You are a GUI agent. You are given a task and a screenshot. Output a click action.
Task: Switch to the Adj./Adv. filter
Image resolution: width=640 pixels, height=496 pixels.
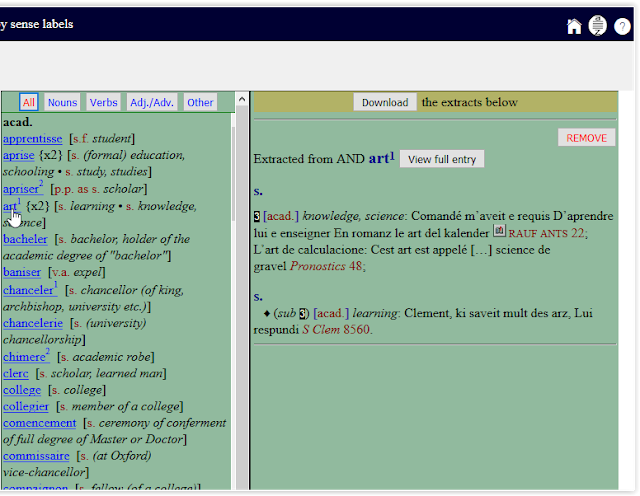coord(151,102)
